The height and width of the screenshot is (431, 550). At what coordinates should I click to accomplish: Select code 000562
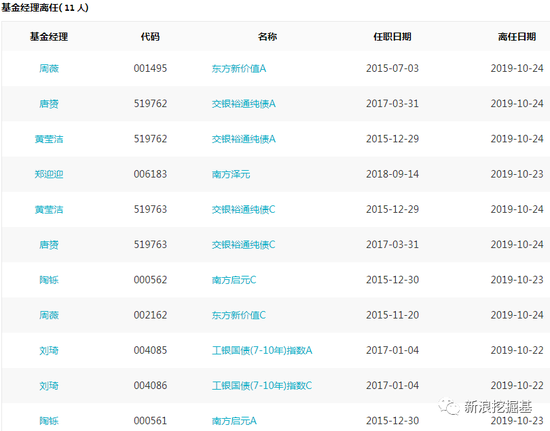(150, 280)
